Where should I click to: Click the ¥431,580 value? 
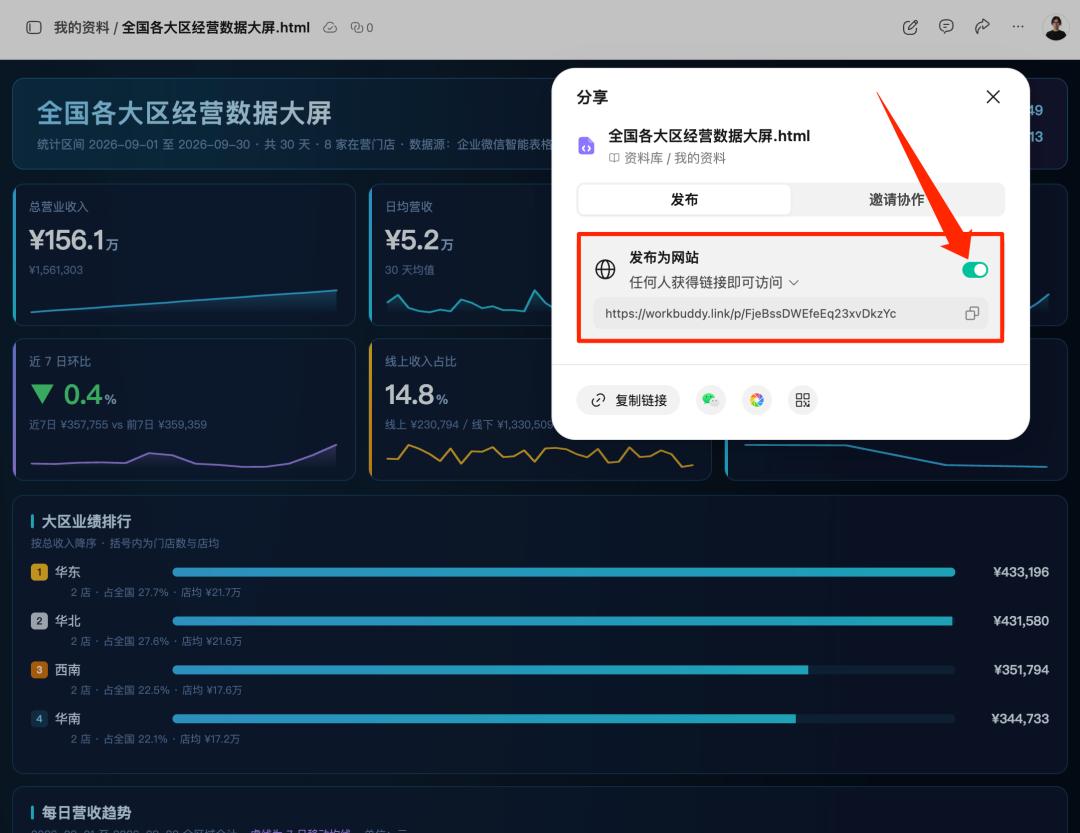[x=1021, y=621]
